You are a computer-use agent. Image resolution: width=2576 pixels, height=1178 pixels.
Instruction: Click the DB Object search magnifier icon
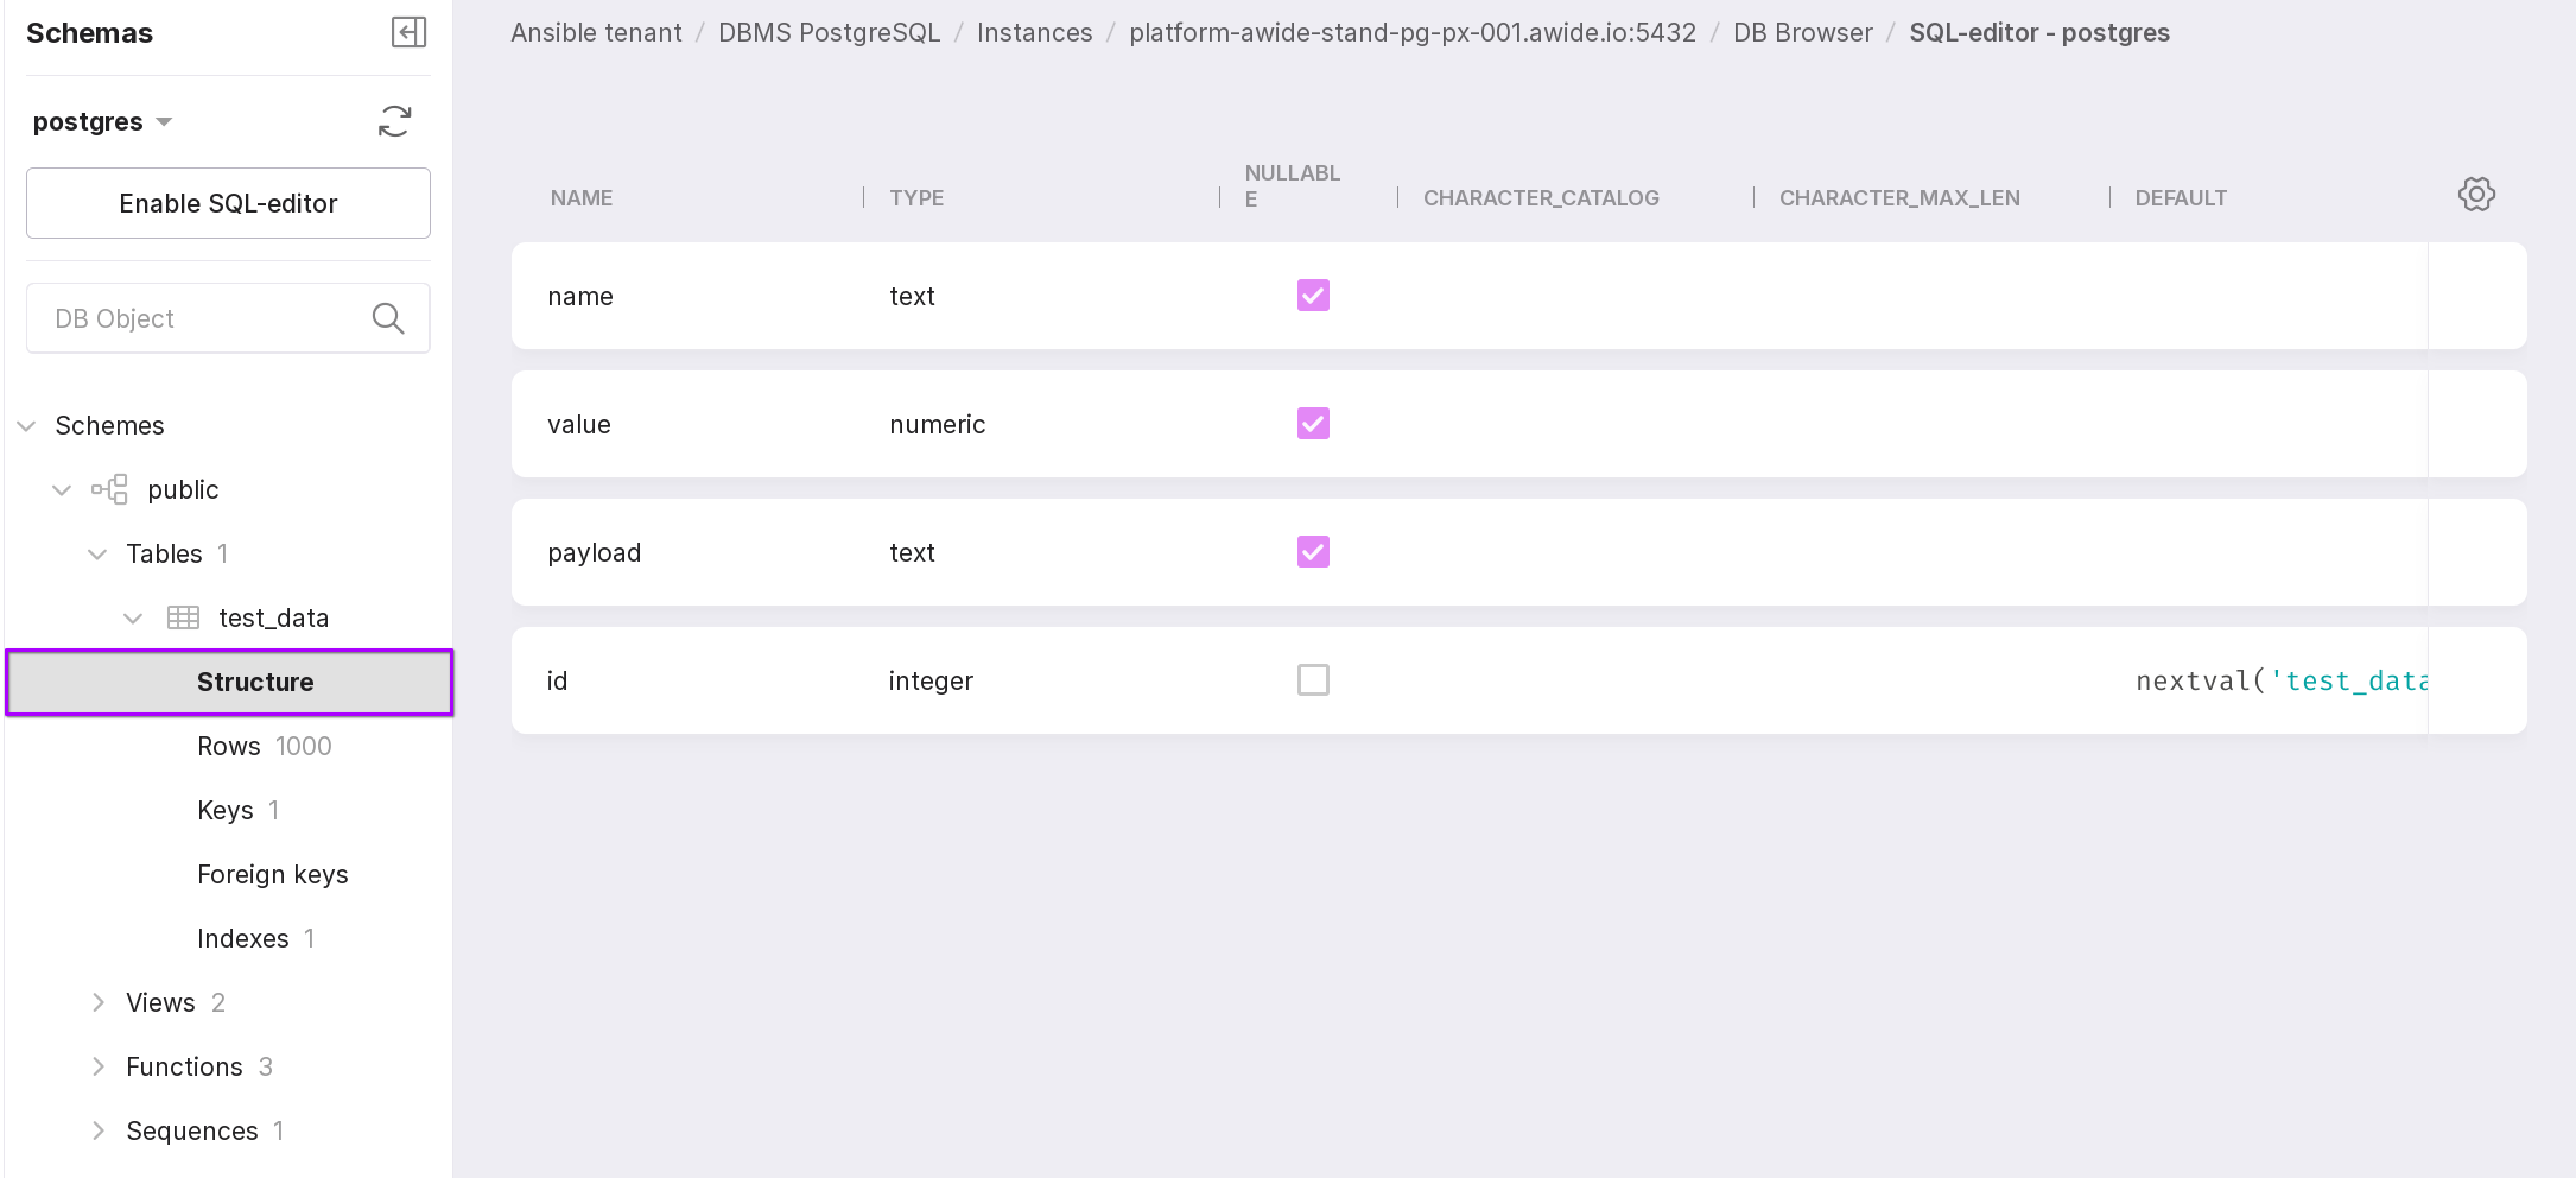tap(388, 319)
